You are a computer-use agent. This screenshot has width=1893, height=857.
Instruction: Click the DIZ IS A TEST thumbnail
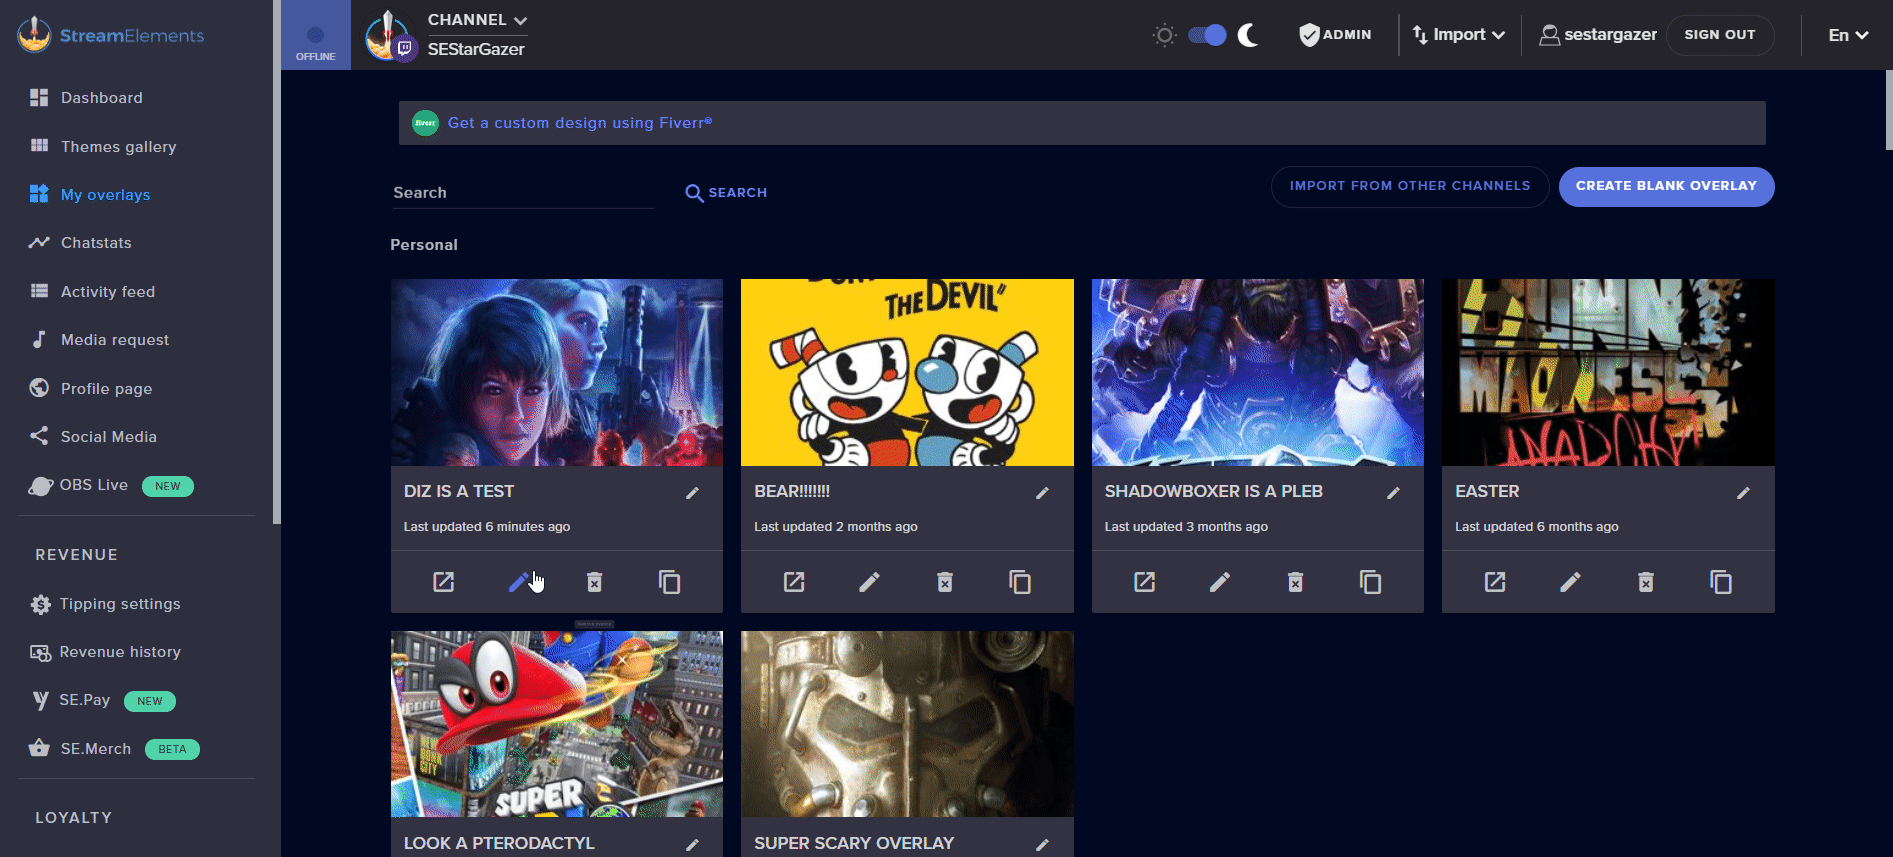point(557,372)
